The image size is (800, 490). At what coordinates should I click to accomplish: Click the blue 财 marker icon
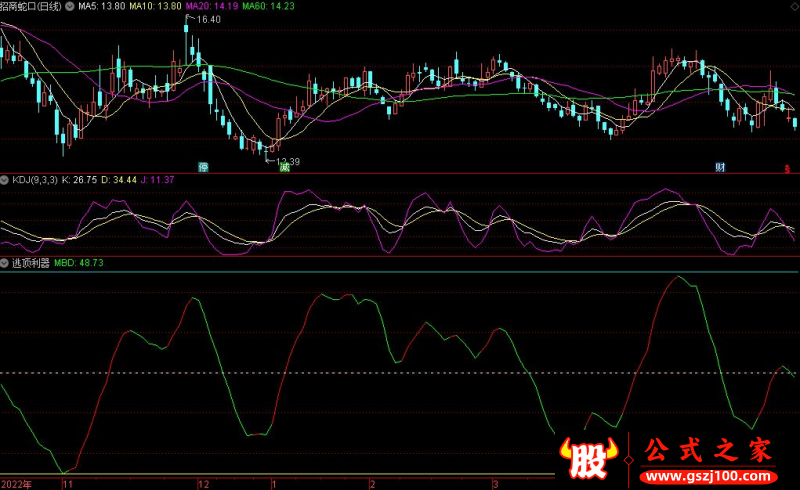tap(719, 166)
